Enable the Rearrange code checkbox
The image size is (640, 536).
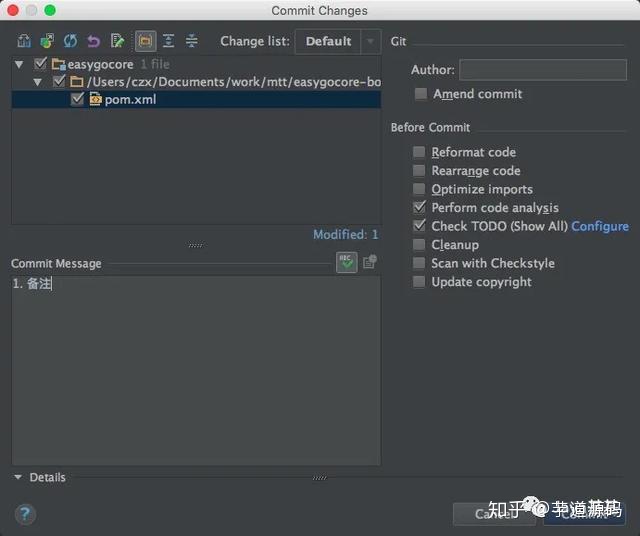pyautogui.click(x=419, y=170)
